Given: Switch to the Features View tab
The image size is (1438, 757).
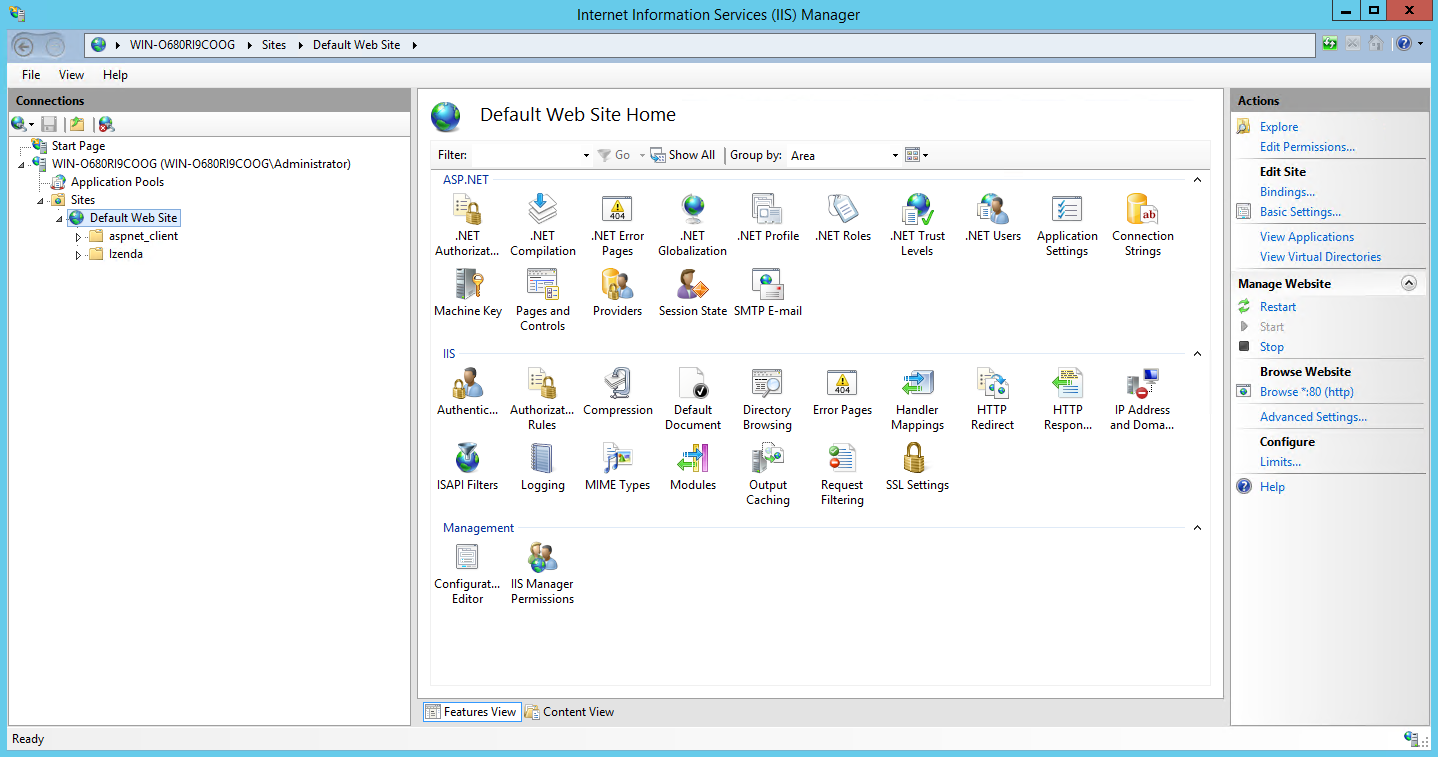Looking at the screenshot, I should (x=471, y=712).
